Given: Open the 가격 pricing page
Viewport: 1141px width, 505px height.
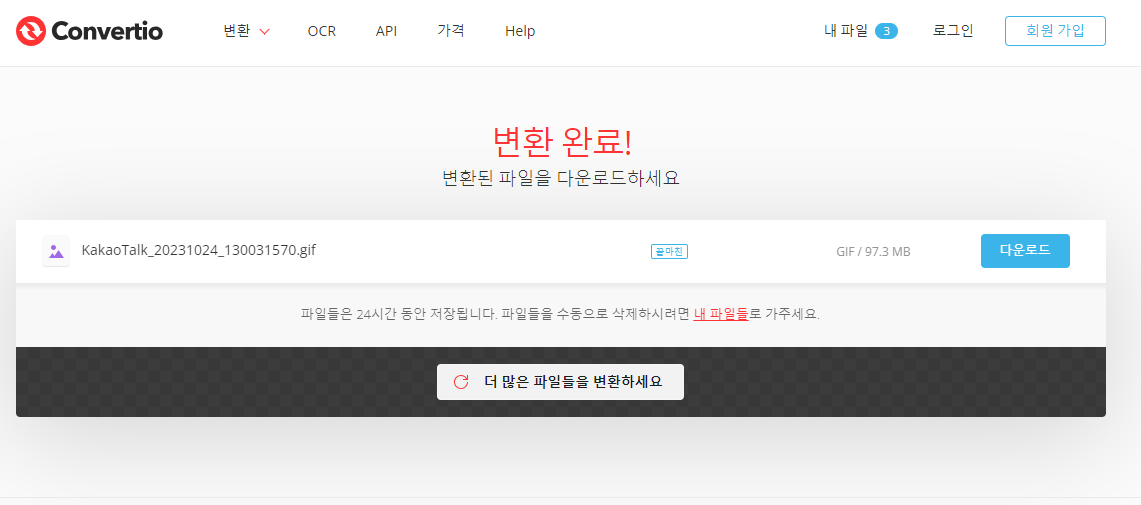Looking at the screenshot, I should [450, 31].
